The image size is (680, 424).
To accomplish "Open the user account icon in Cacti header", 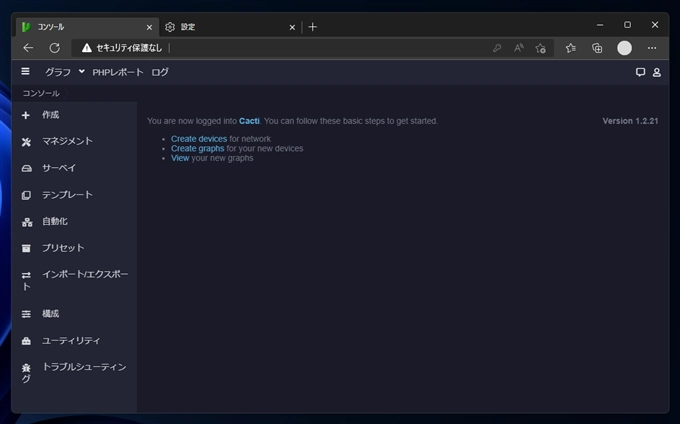I will pyautogui.click(x=657, y=72).
